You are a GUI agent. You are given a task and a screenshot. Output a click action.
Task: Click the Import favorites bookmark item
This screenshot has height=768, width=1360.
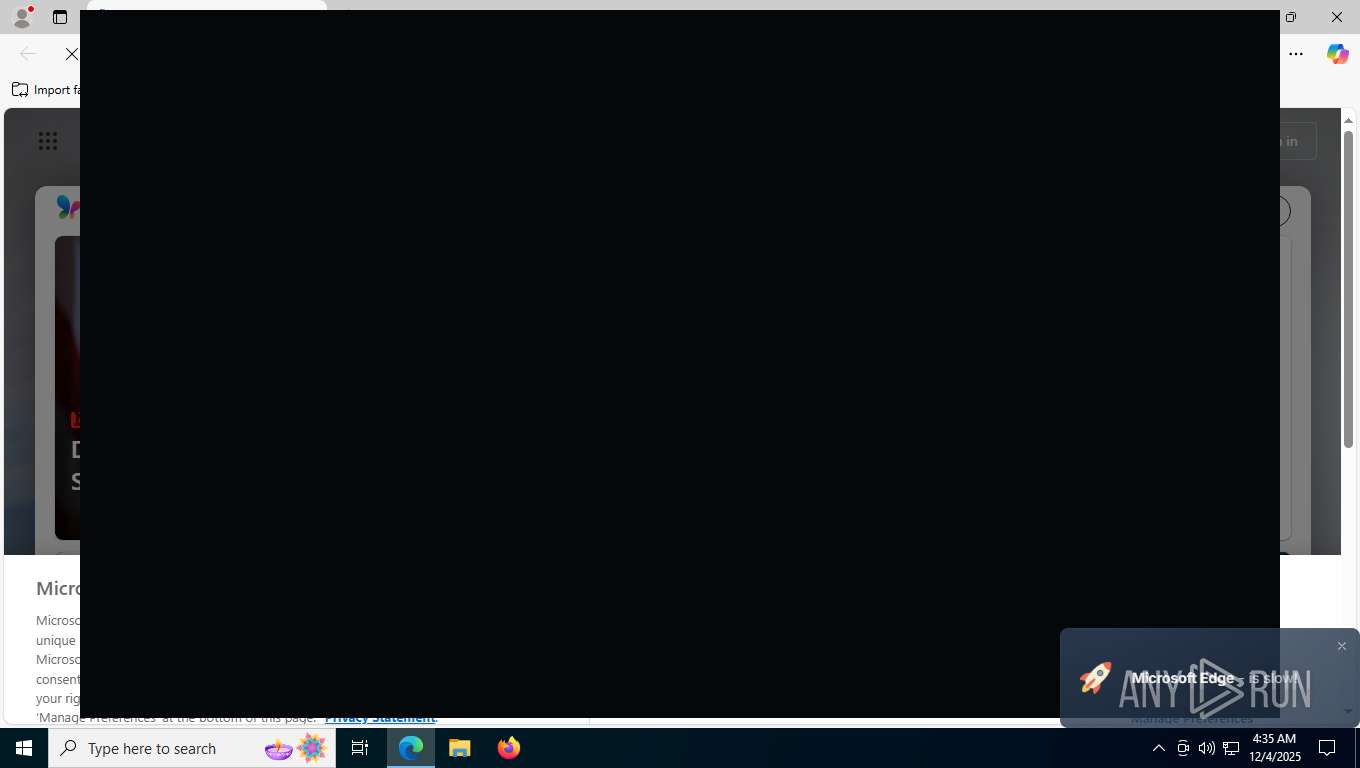click(x=45, y=90)
